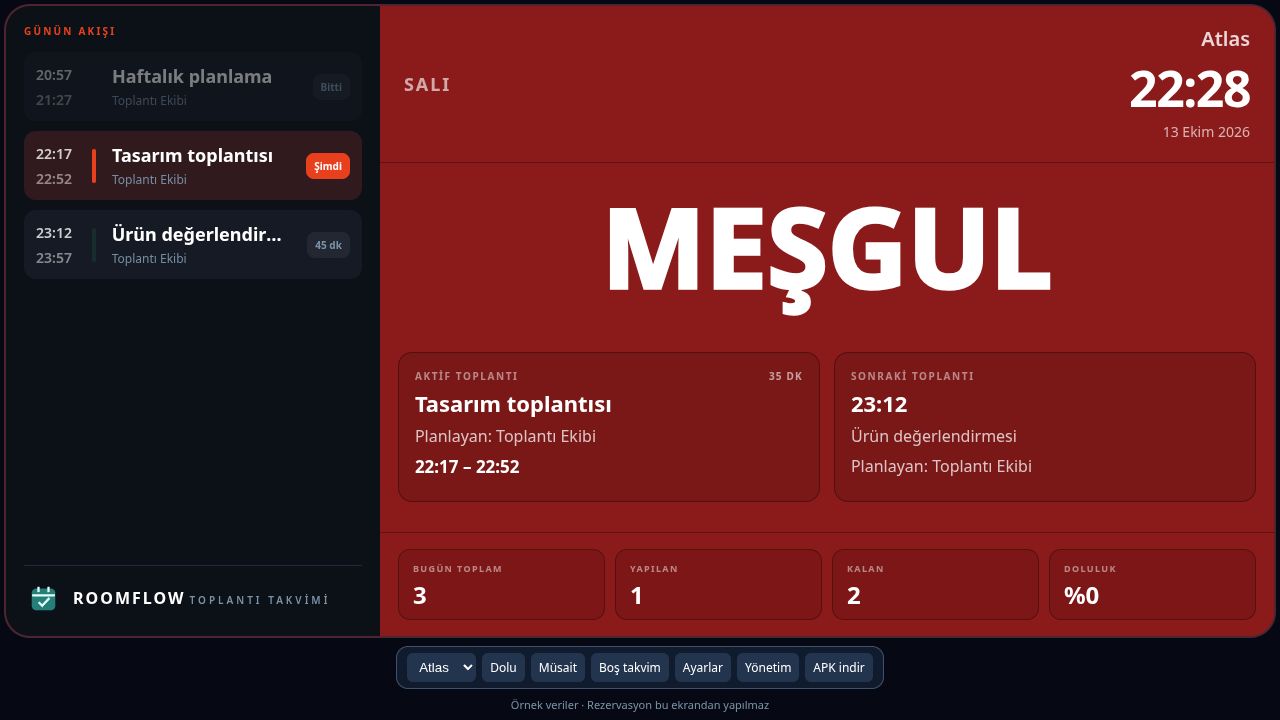Click the GÜNÜN AKIŞI heading
Image resolution: width=1280 pixels, height=720 pixels.
point(70,31)
